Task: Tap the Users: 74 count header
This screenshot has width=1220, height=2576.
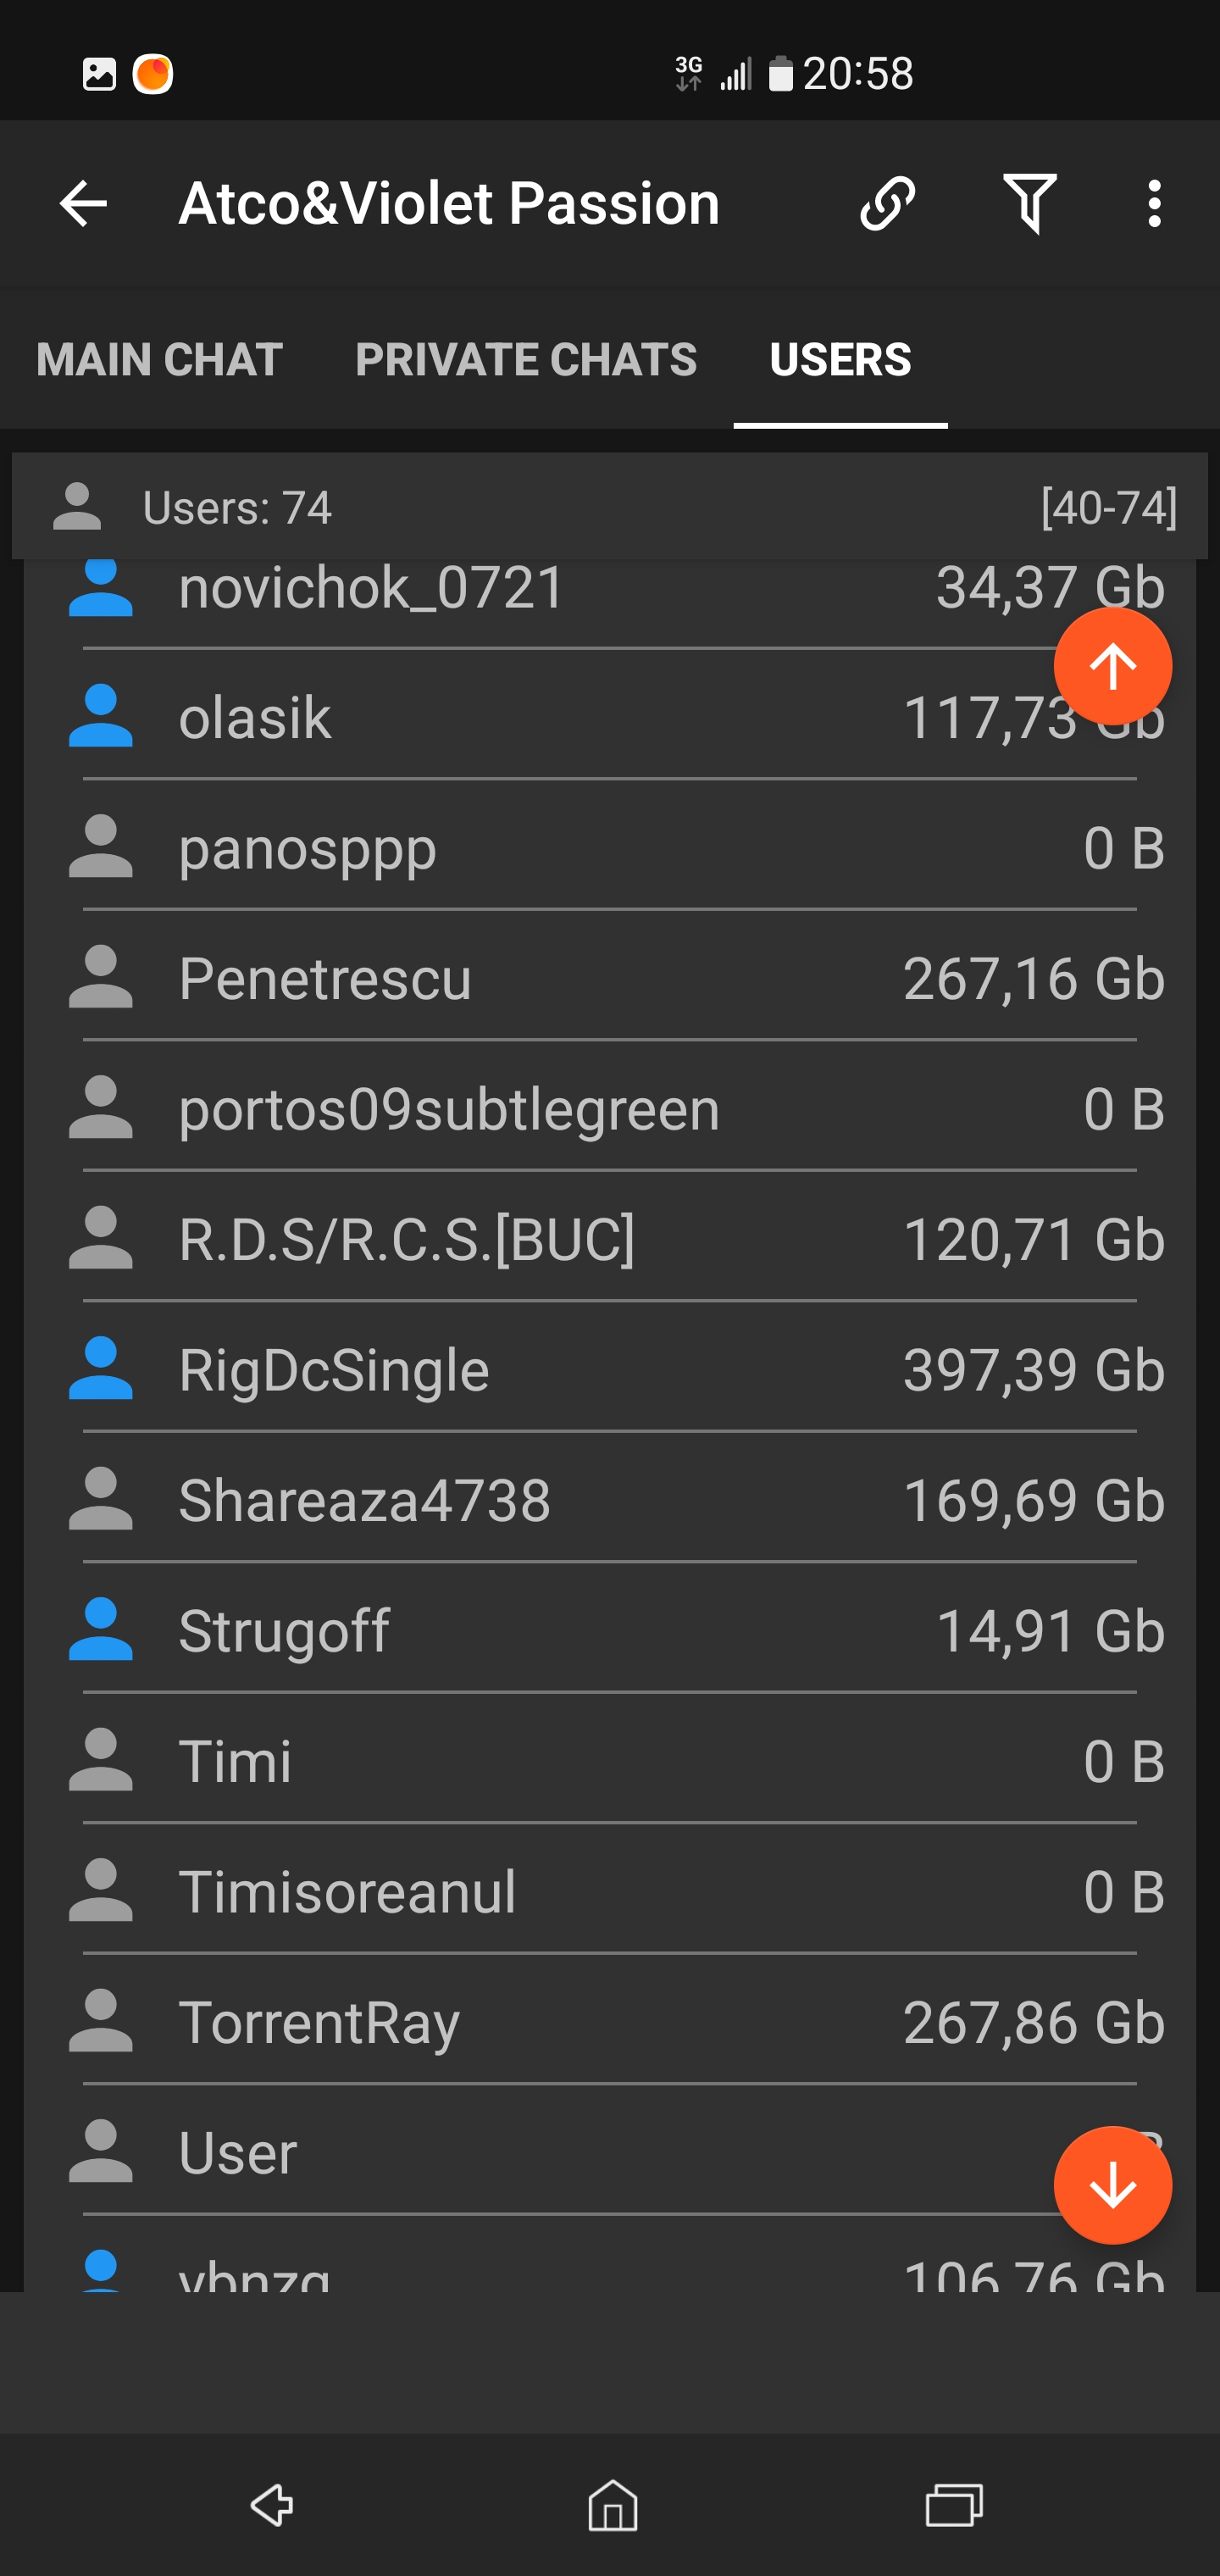Action: pos(237,508)
